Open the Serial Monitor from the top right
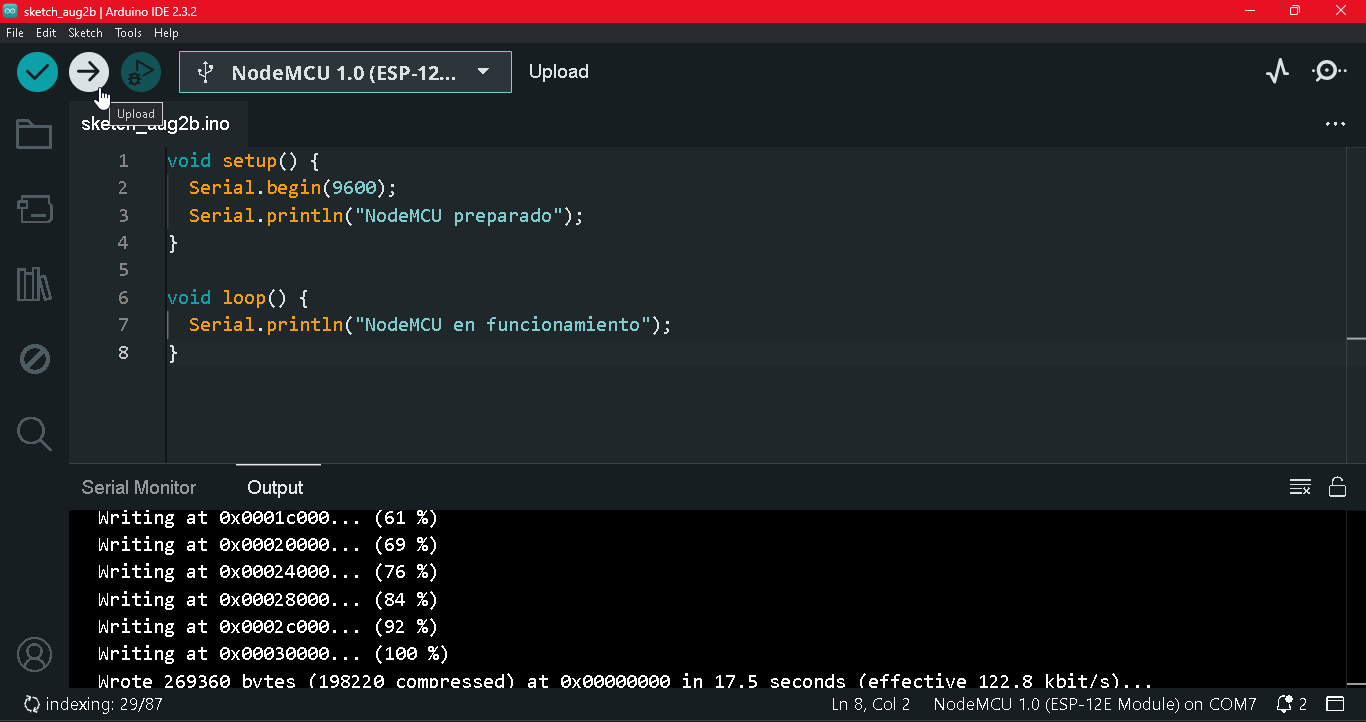The height and width of the screenshot is (722, 1366). (x=1329, y=71)
